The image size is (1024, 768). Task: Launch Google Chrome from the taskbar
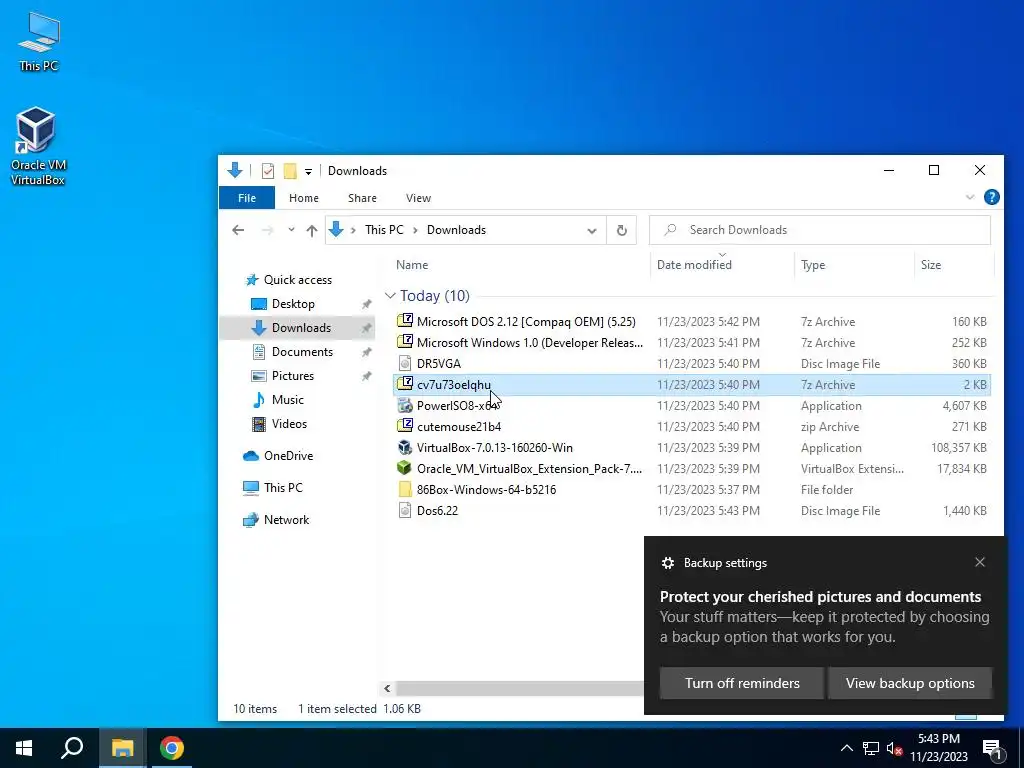click(172, 748)
